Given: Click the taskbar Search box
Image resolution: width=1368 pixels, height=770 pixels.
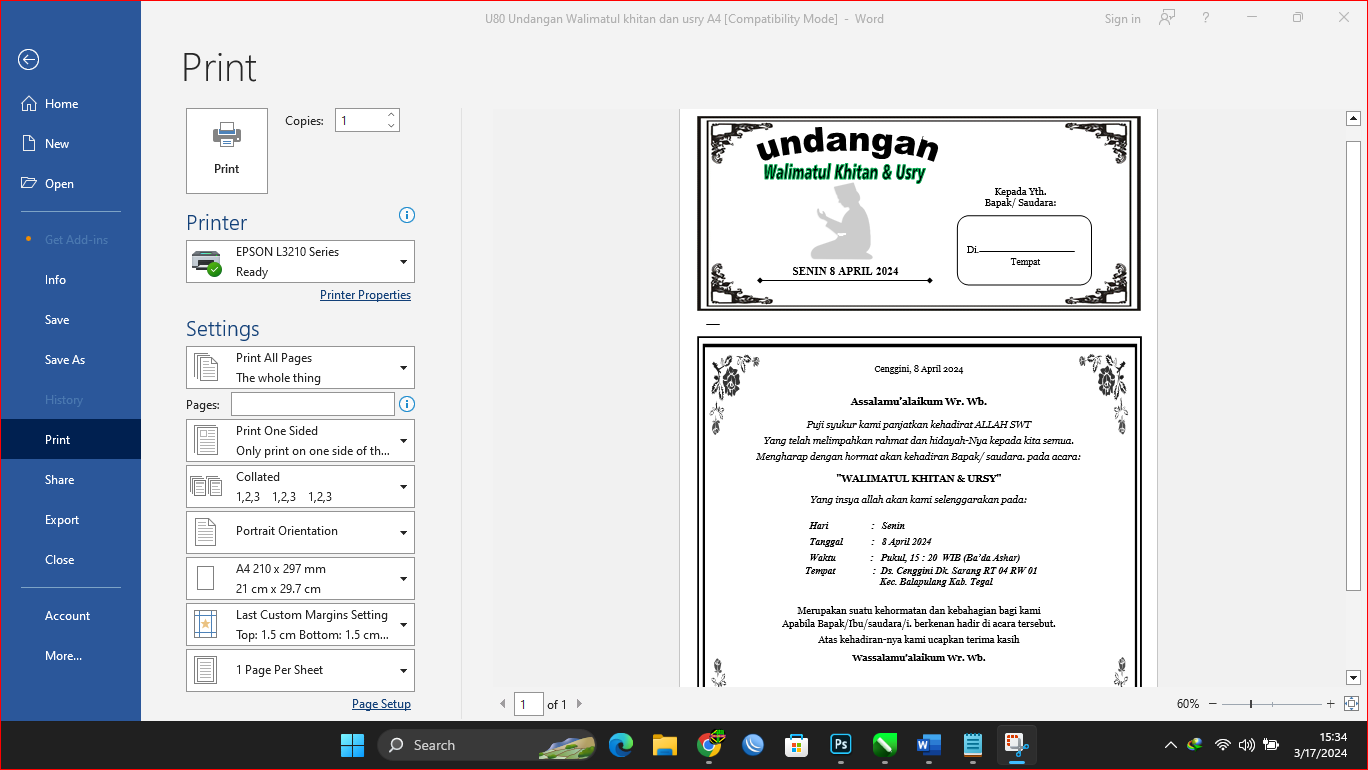Looking at the screenshot, I should tap(486, 745).
